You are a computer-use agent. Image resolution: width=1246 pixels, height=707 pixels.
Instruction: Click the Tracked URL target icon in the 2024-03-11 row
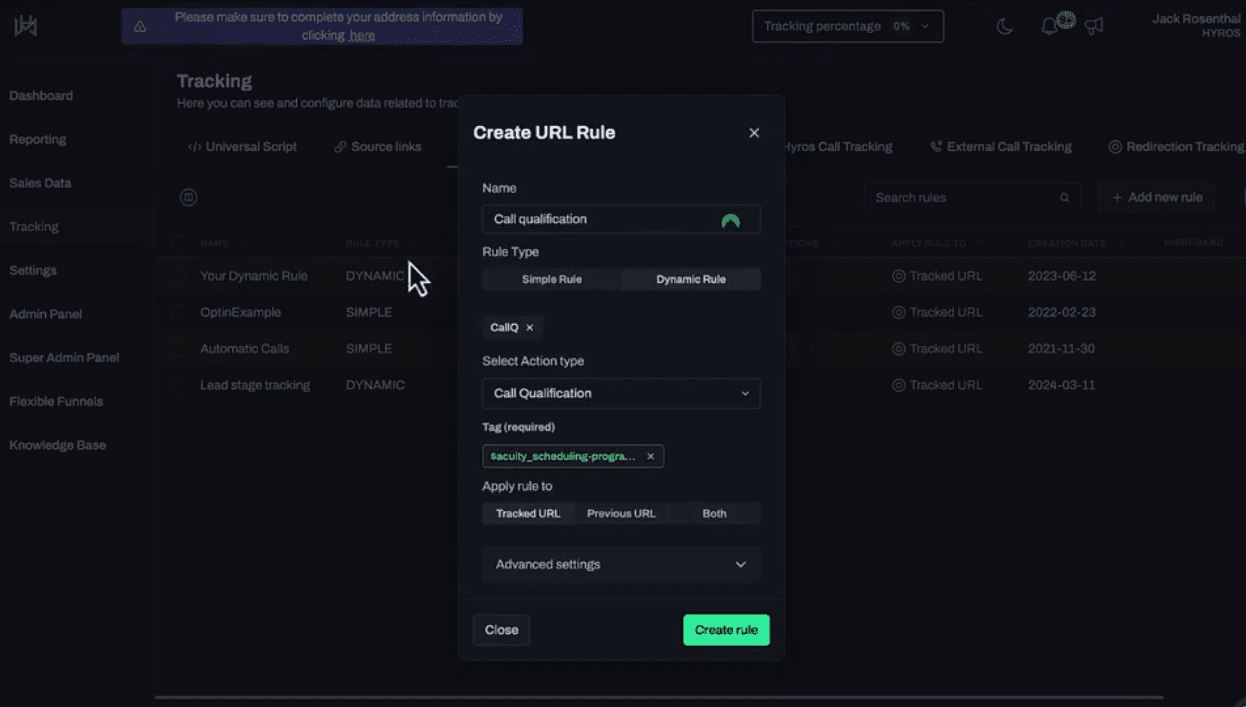point(898,385)
